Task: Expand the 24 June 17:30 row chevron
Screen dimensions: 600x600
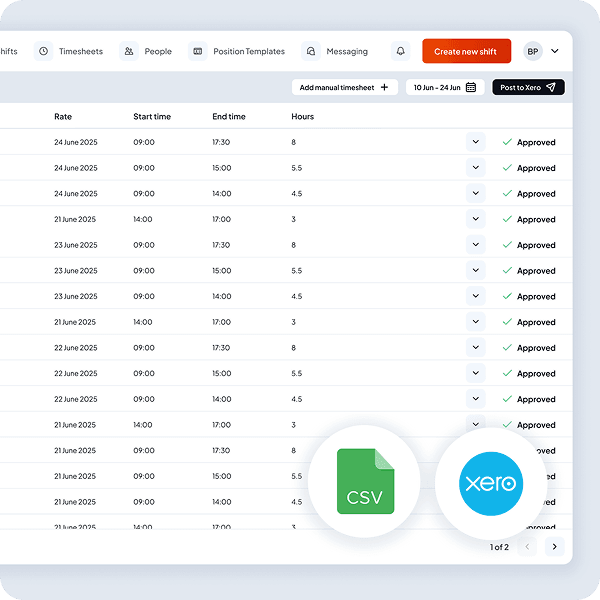Action: pos(476,142)
